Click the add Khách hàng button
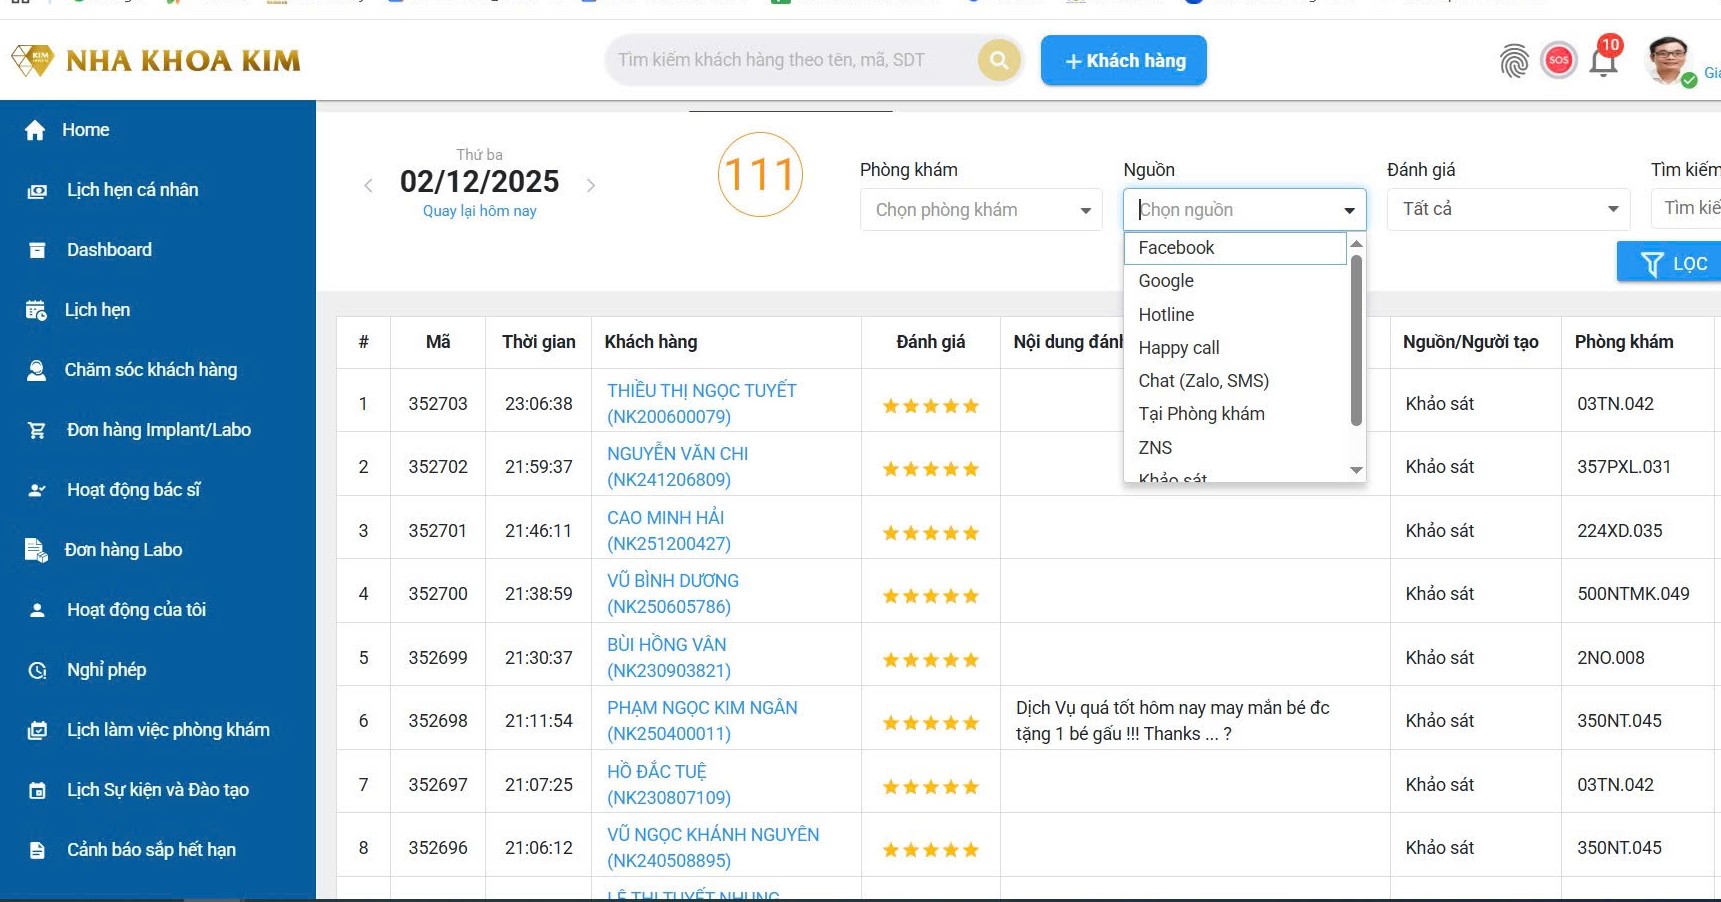Screen dimensions: 1721x902 (1123, 61)
